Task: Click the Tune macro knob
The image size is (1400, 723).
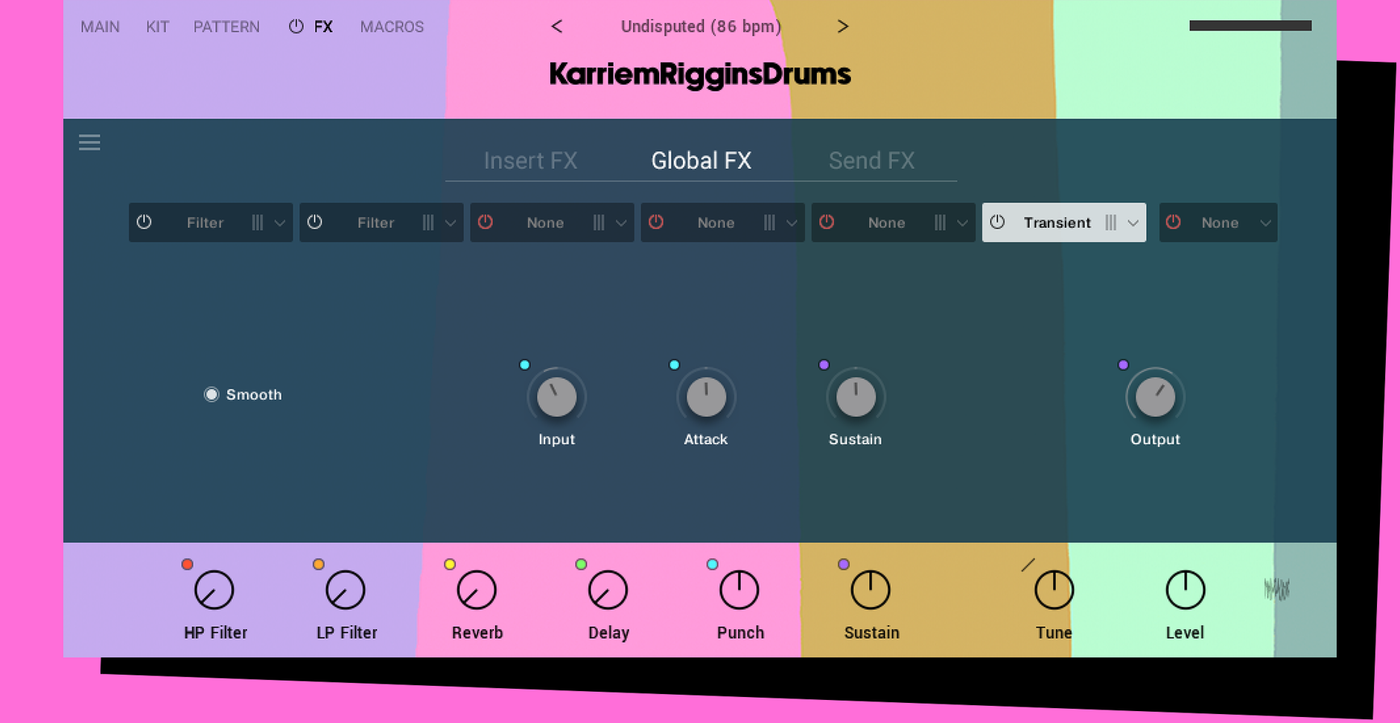Action: (x=1054, y=591)
